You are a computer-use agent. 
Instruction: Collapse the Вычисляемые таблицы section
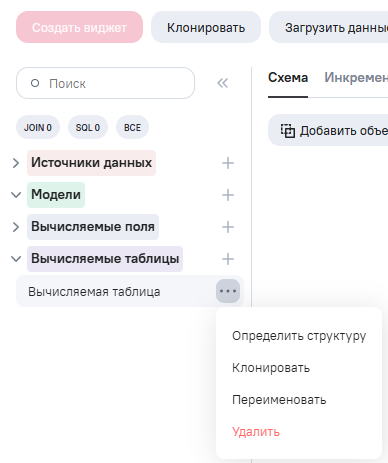click(x=16, y=259)
